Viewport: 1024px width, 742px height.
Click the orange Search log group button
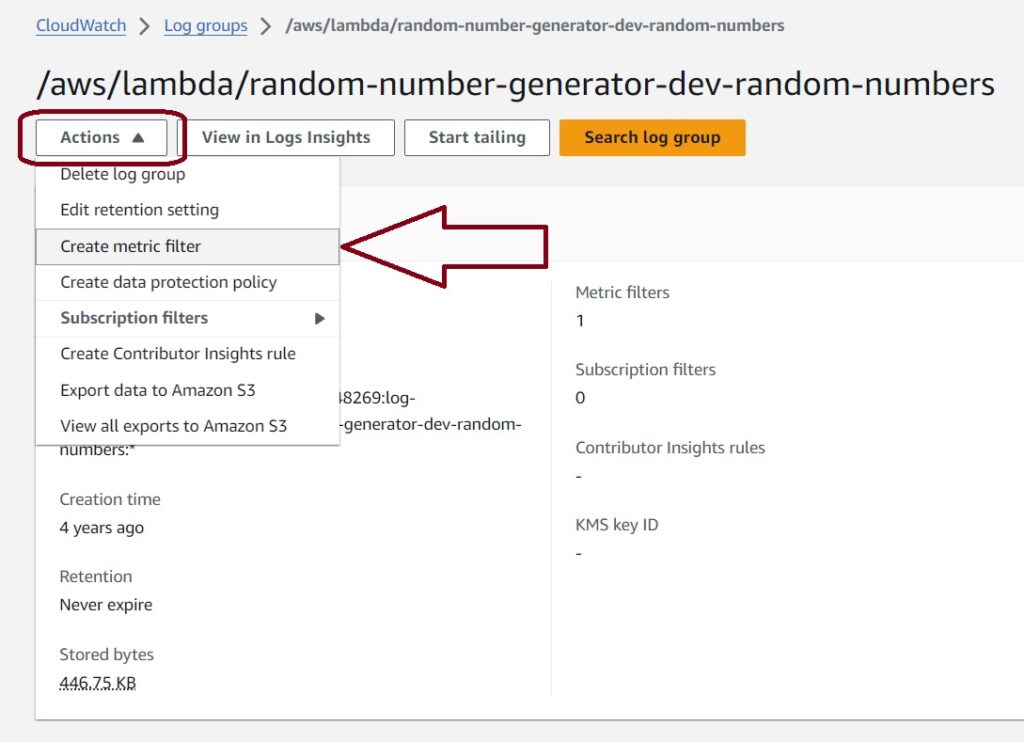(652, 138)
